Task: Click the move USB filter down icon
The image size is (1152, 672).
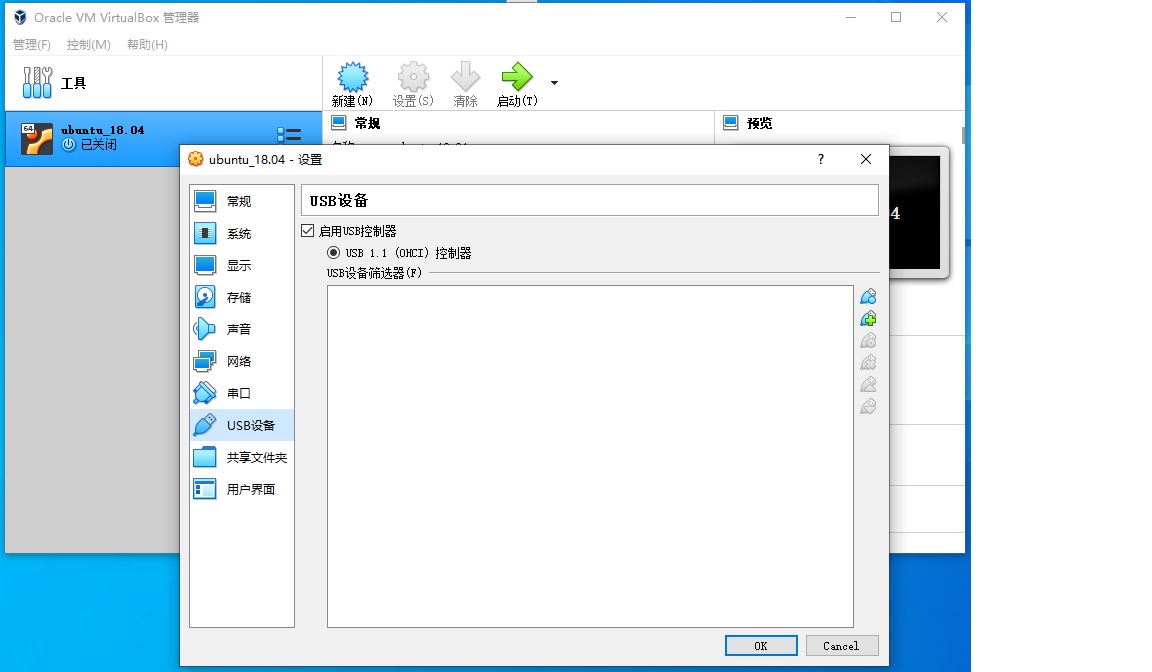Action: (x=868, y=407)
